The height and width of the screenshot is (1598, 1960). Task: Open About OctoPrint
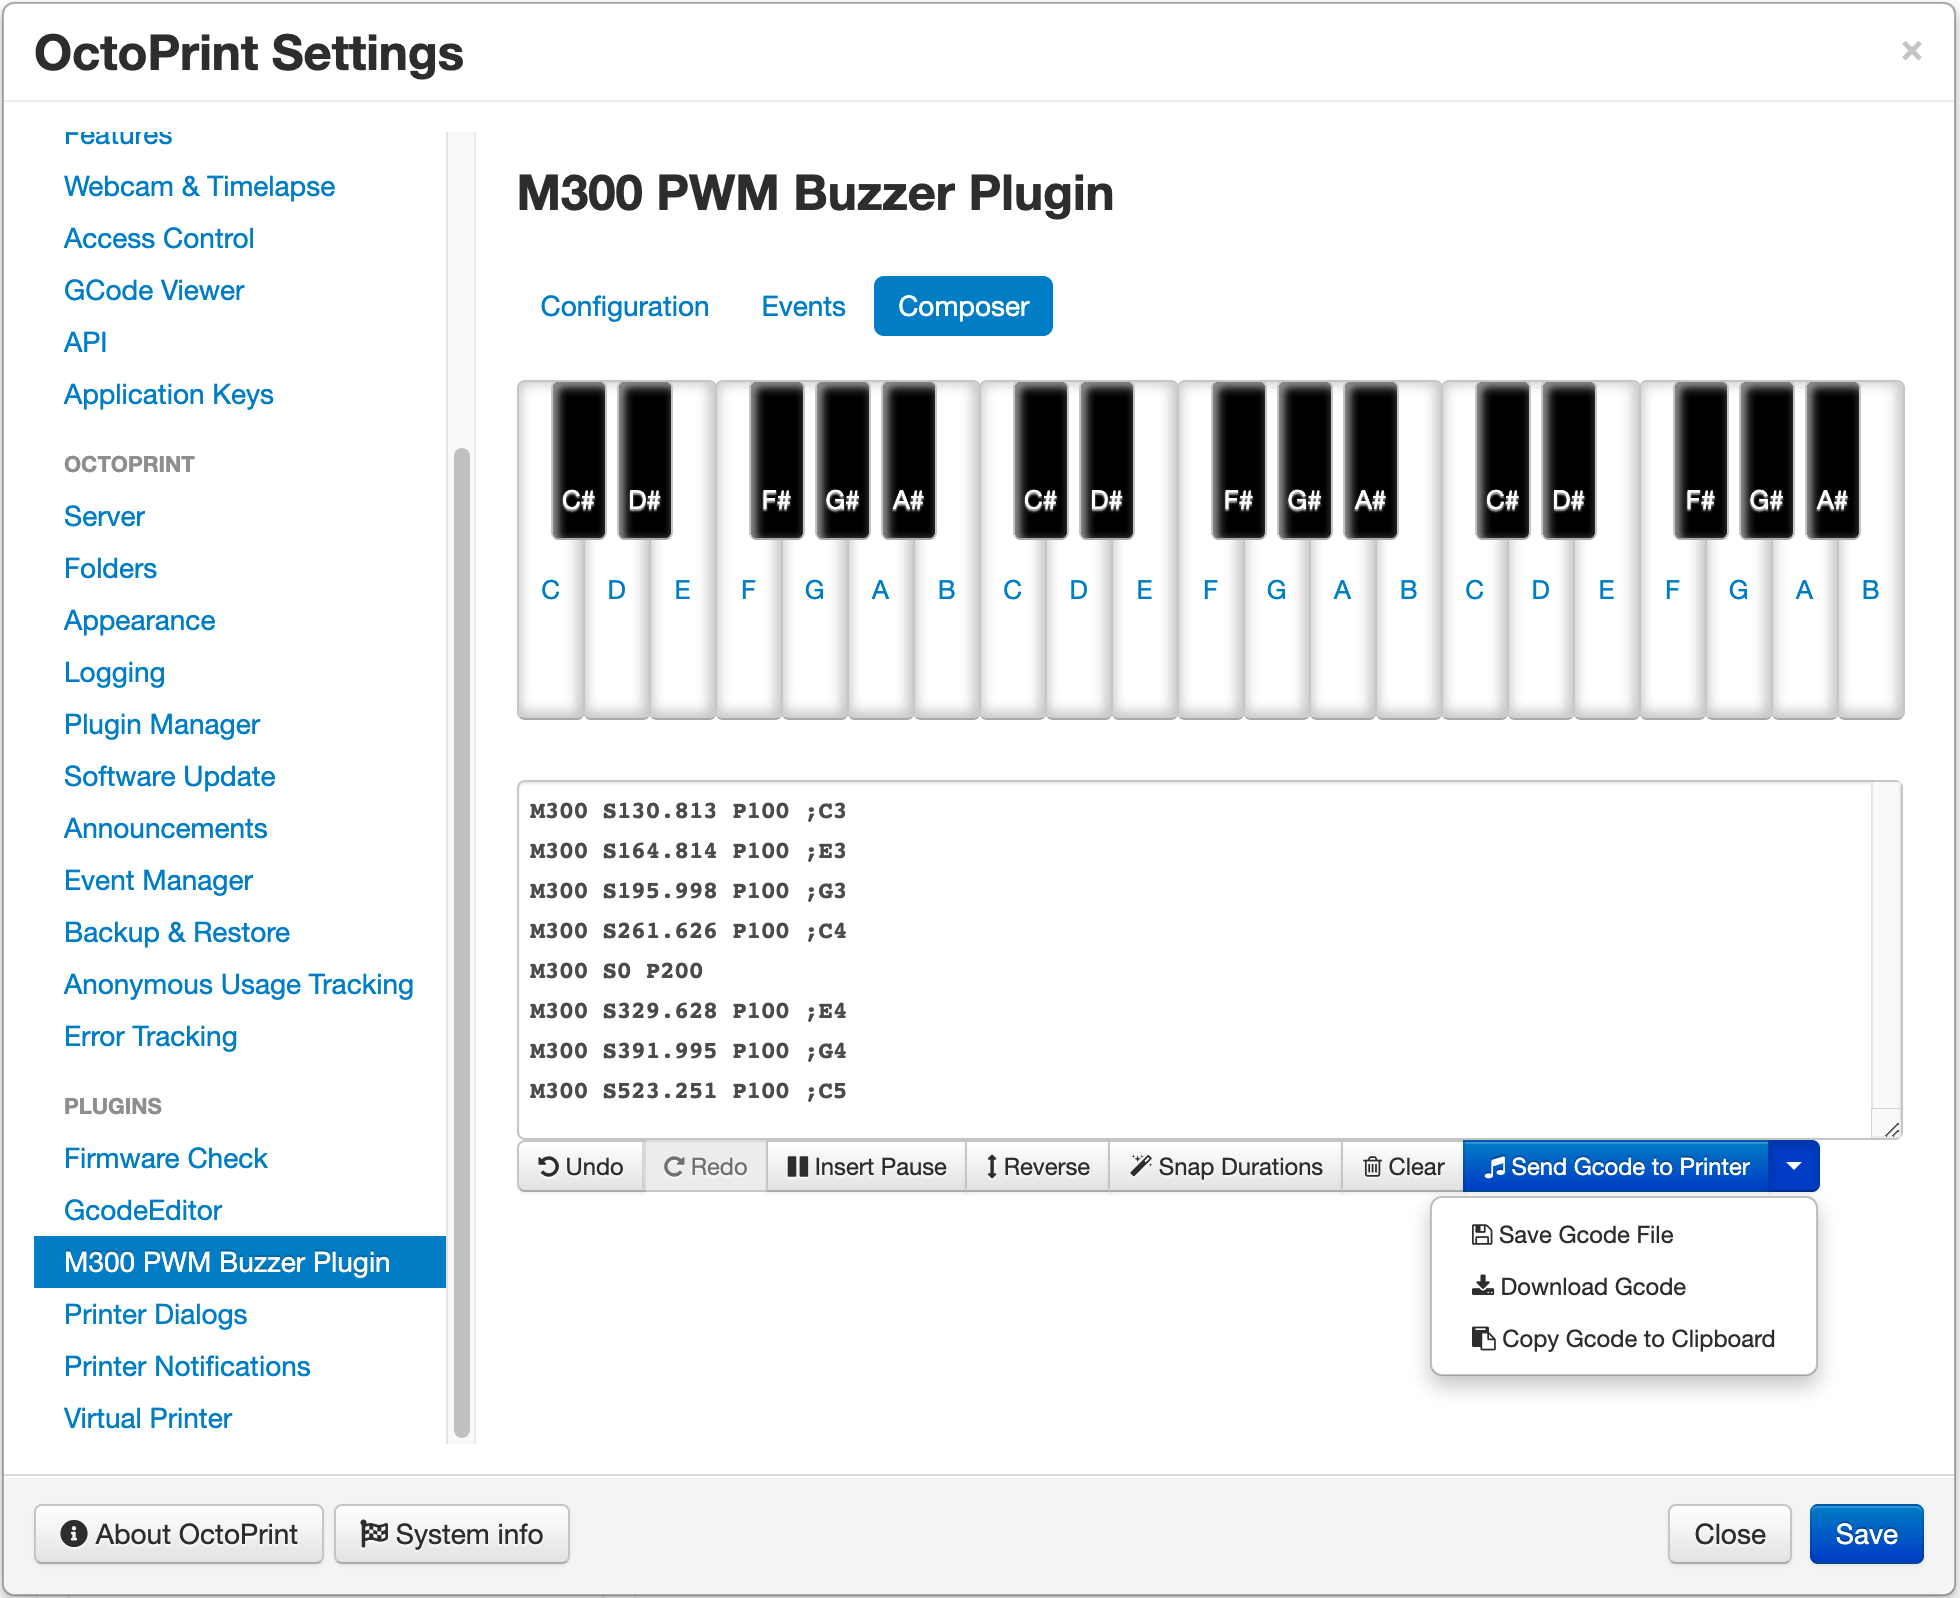179,1534
